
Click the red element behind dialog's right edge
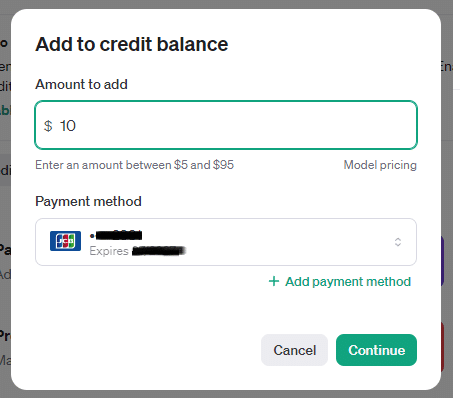click(442, 347)
